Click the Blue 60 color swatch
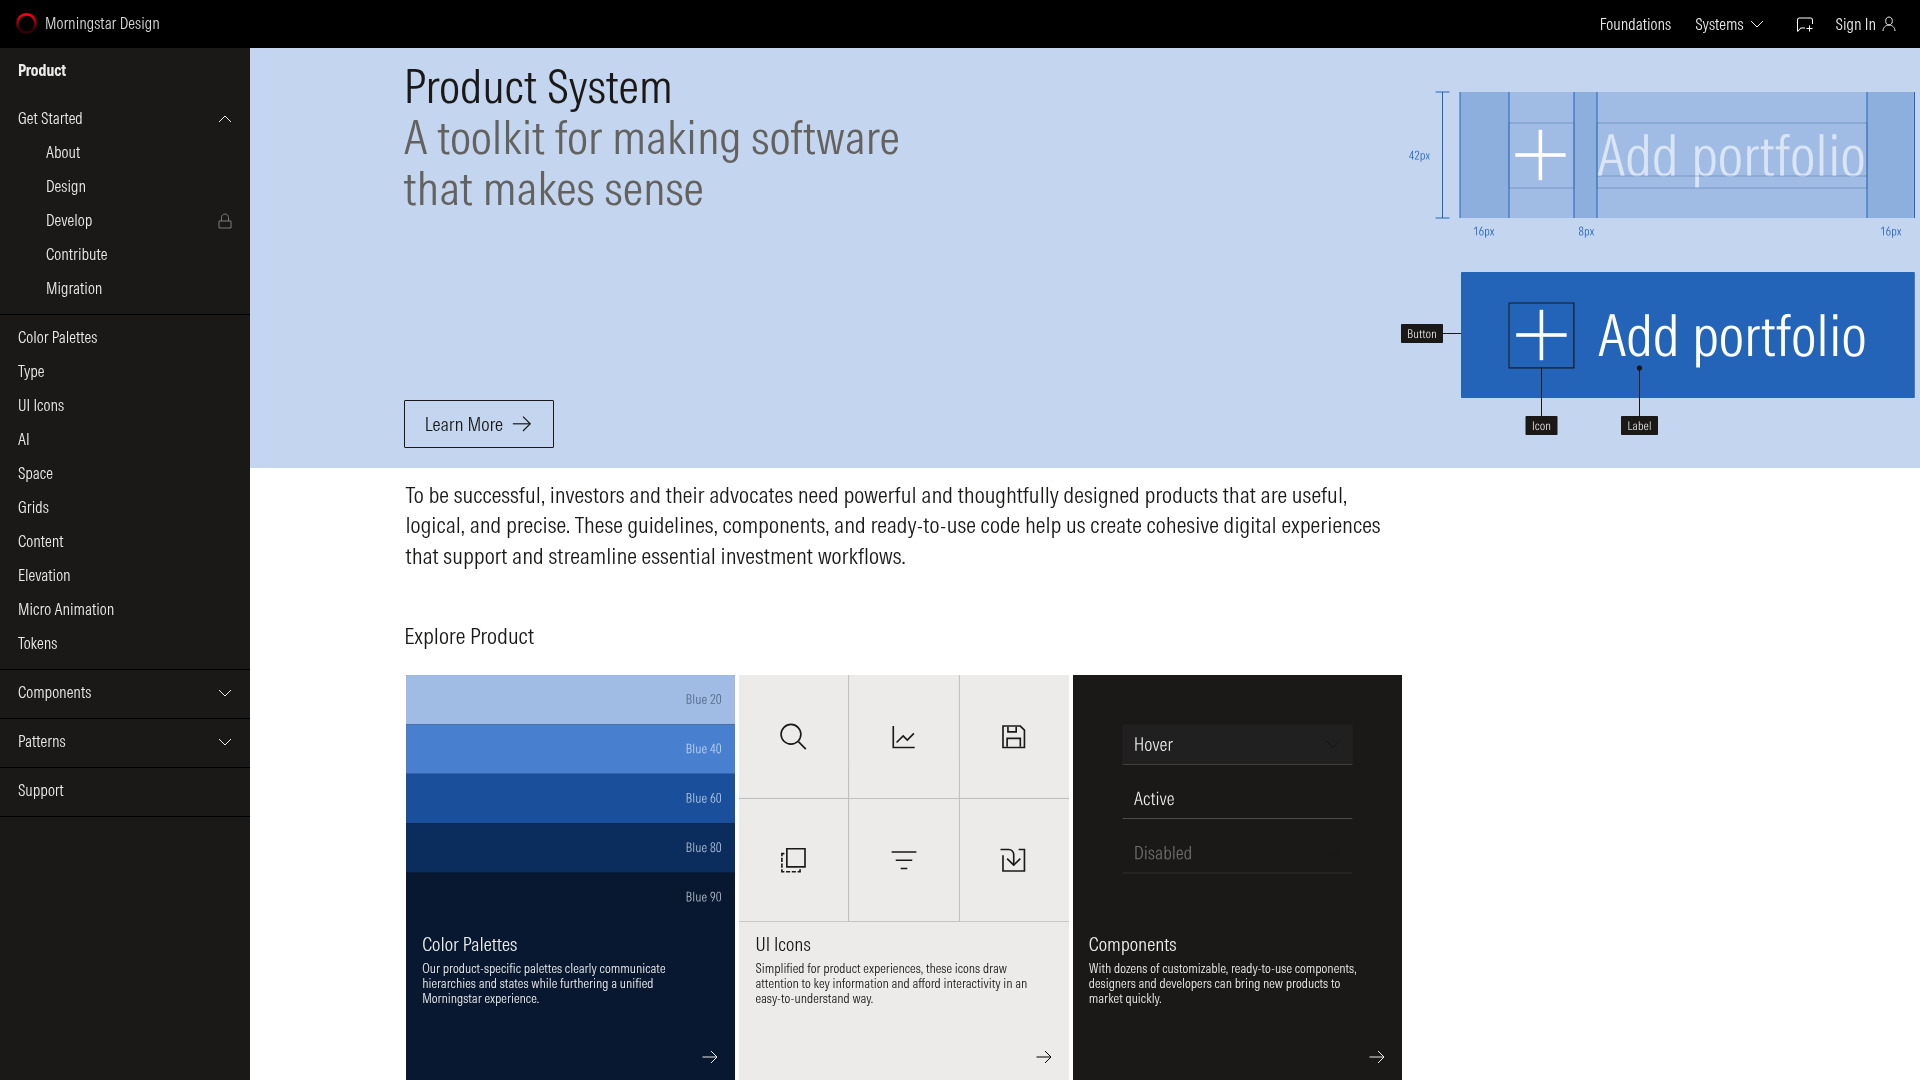1920x1080 pixels. click(570, 798)
